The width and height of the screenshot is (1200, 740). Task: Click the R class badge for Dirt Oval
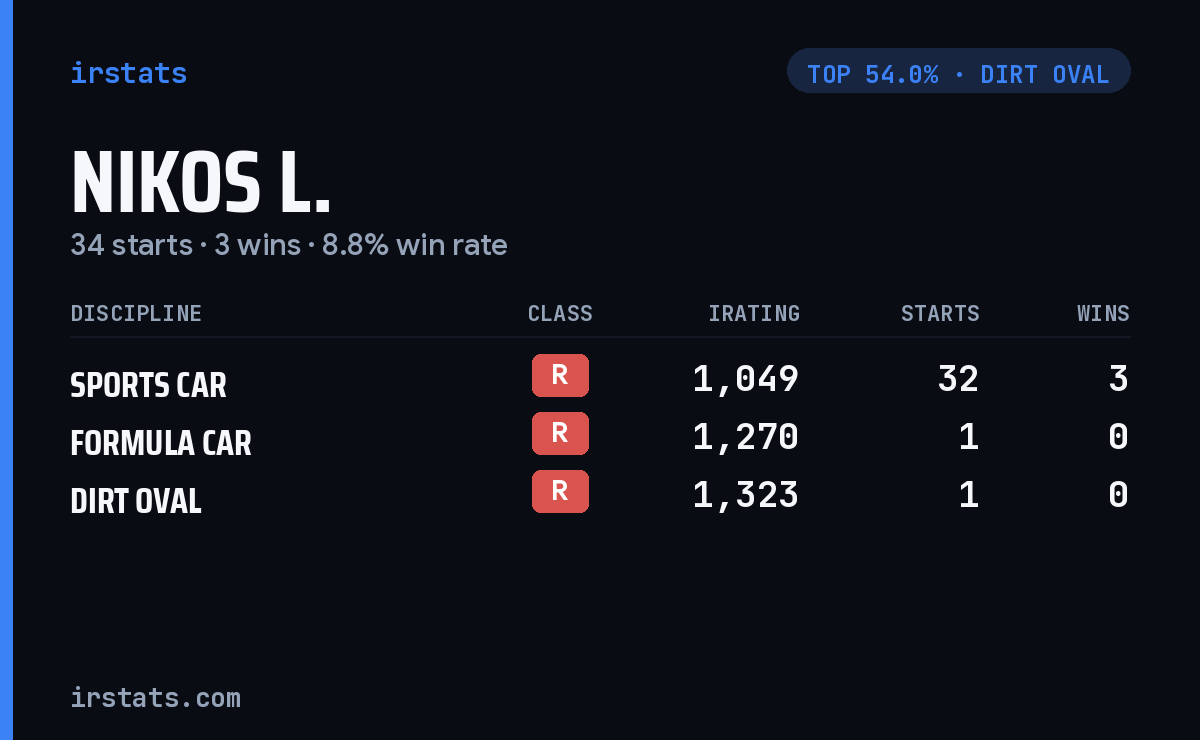pyautogui.click(x=560, y=492)
